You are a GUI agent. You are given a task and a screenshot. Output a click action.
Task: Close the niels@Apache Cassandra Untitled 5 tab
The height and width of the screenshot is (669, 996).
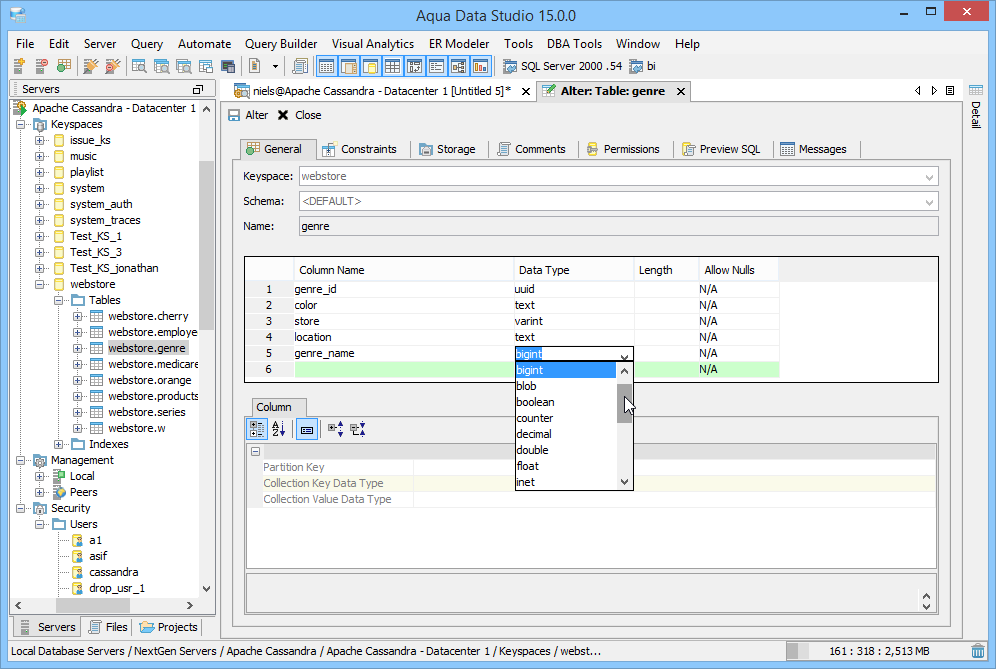click(x=526, y=91)
